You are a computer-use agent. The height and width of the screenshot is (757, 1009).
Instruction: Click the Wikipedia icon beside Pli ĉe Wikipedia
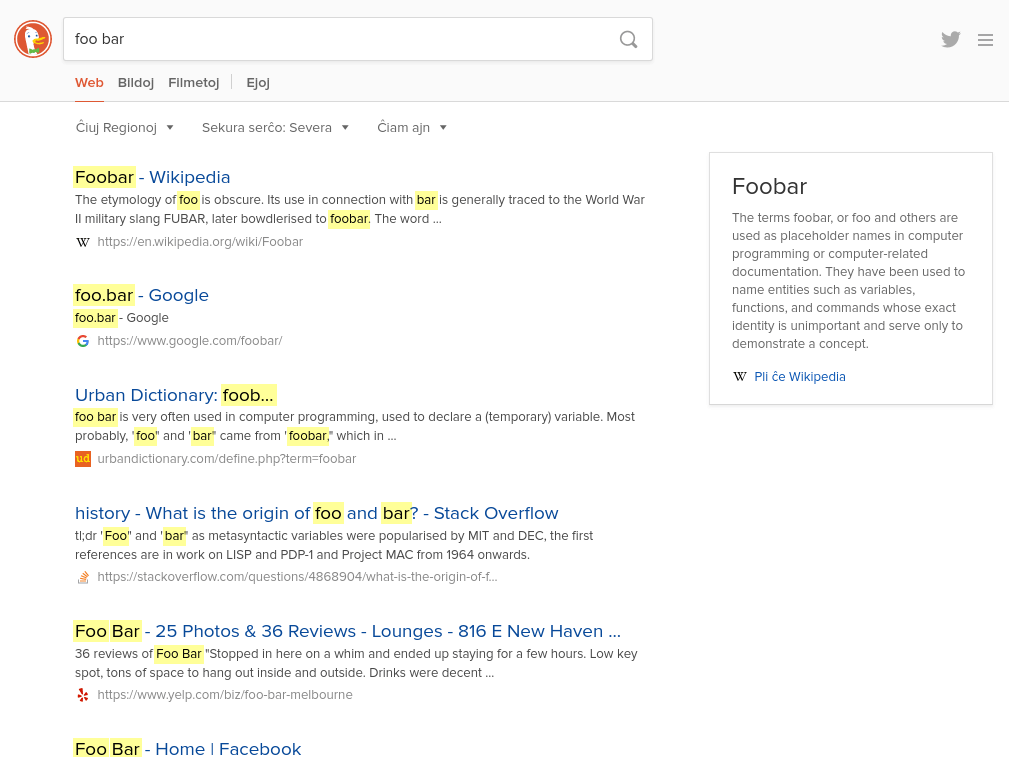[740, 376]
